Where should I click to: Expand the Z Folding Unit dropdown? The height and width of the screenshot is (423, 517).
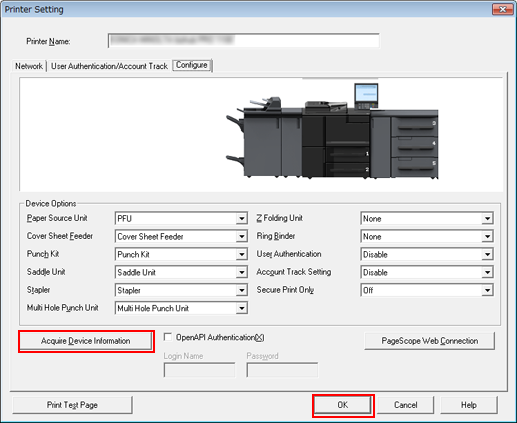click(427, 219)
